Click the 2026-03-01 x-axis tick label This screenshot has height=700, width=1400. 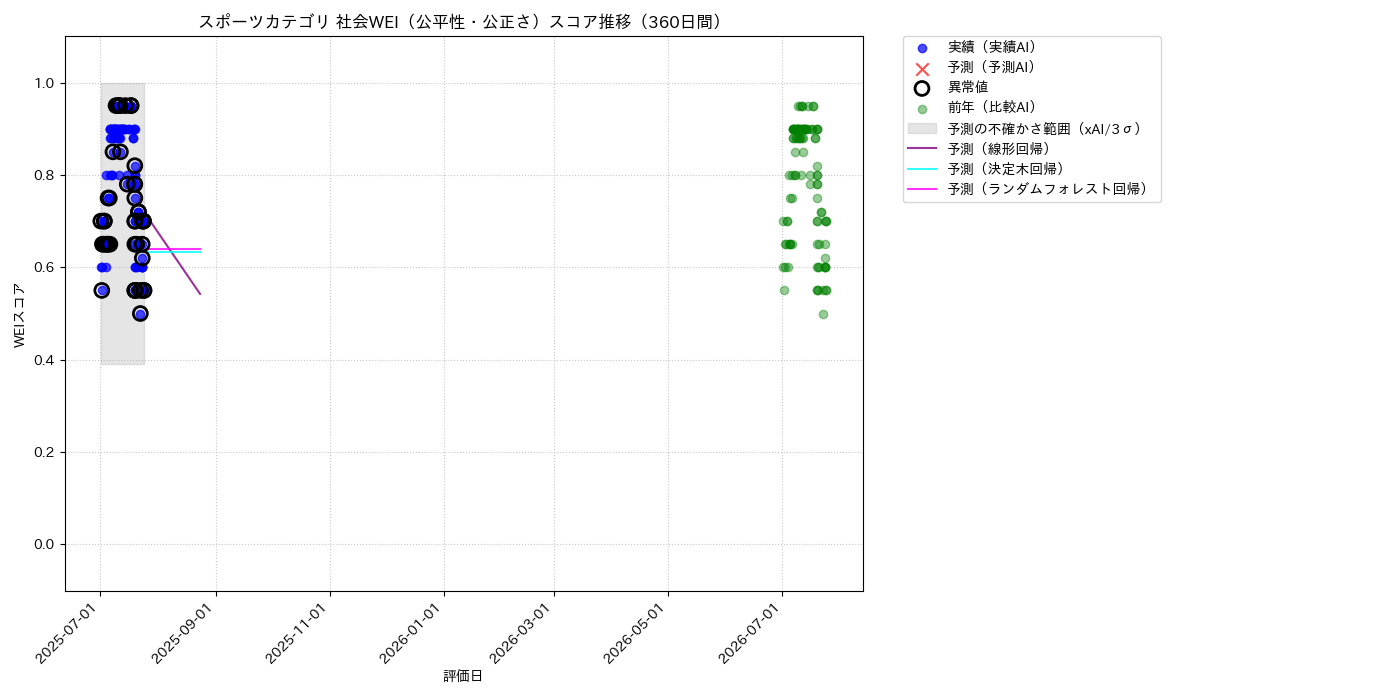point(522,634)
